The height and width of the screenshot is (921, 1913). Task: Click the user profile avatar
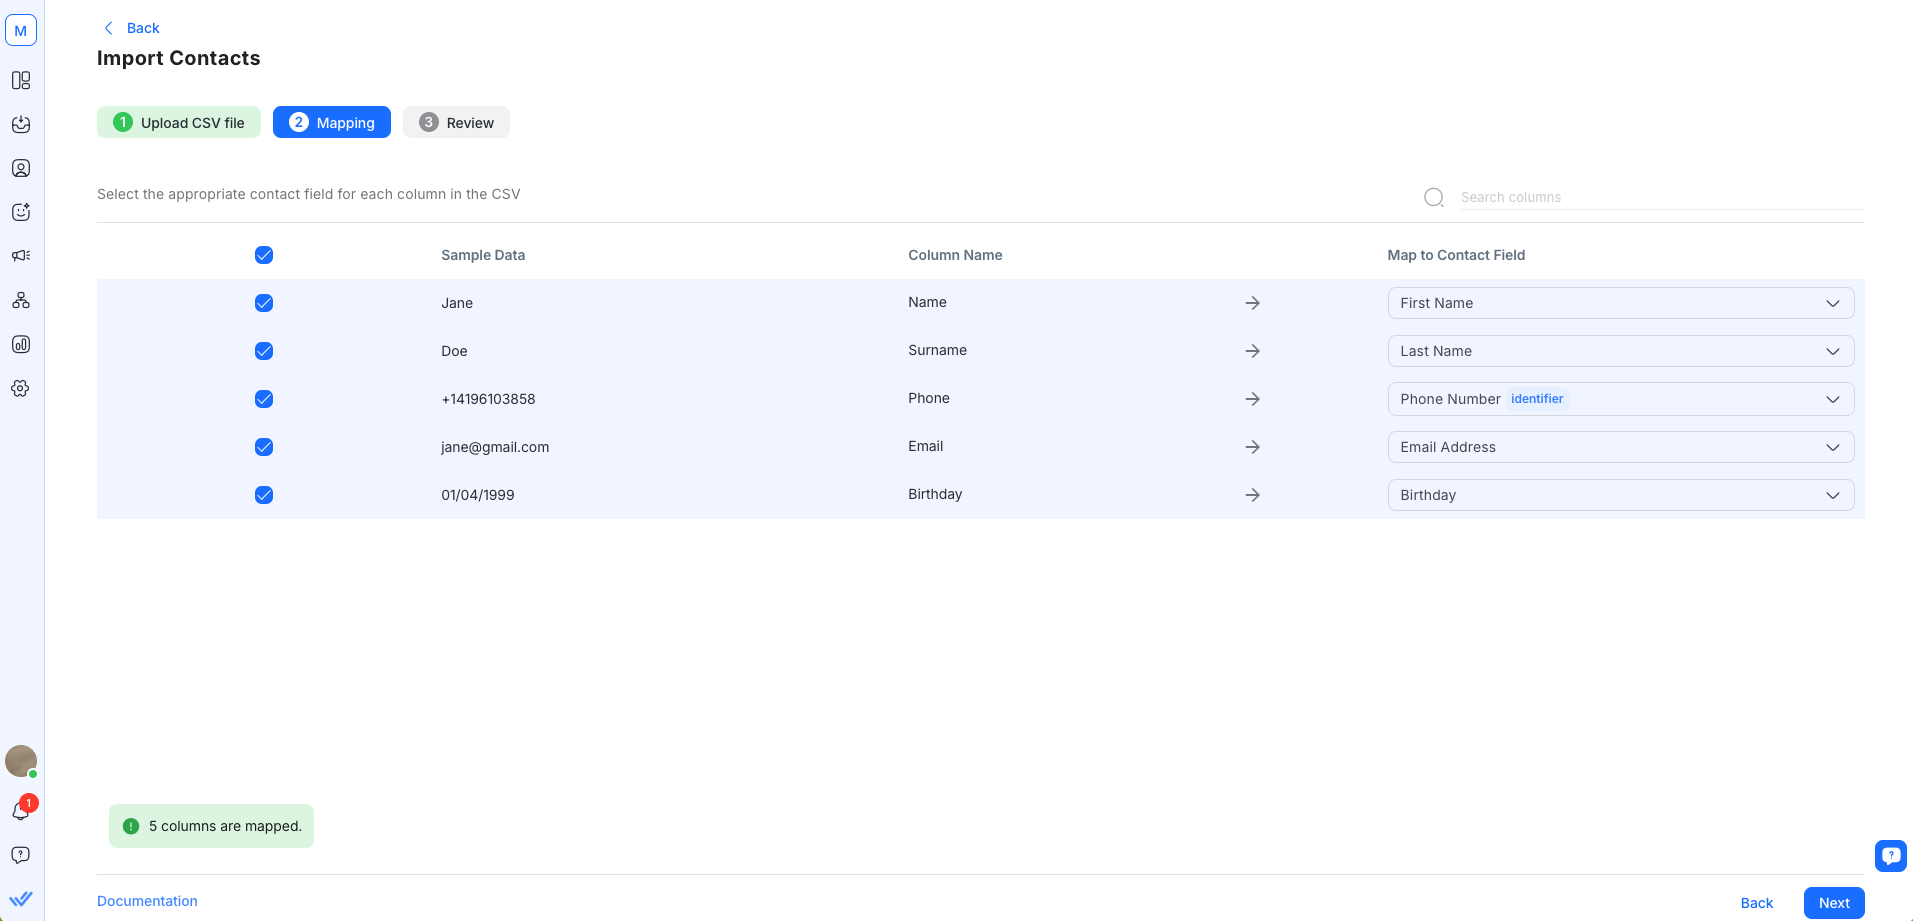pos(21,761)
